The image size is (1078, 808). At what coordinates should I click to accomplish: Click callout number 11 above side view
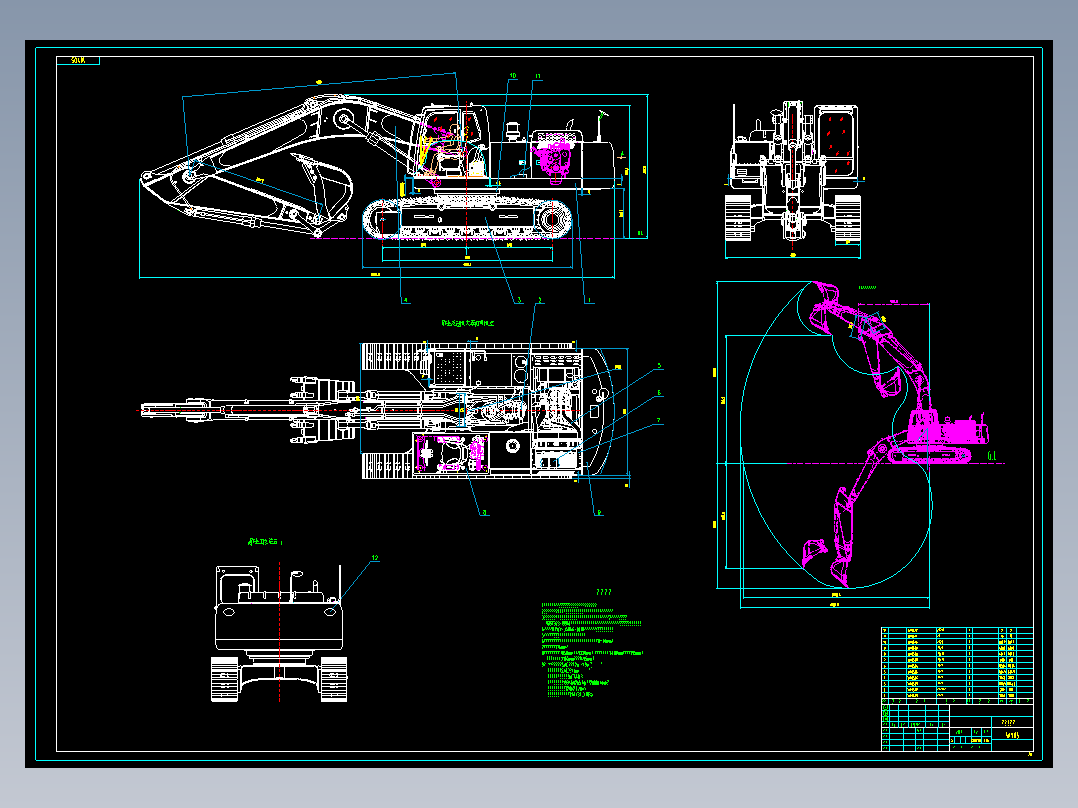pyautogui.click(x=538, y=76)
